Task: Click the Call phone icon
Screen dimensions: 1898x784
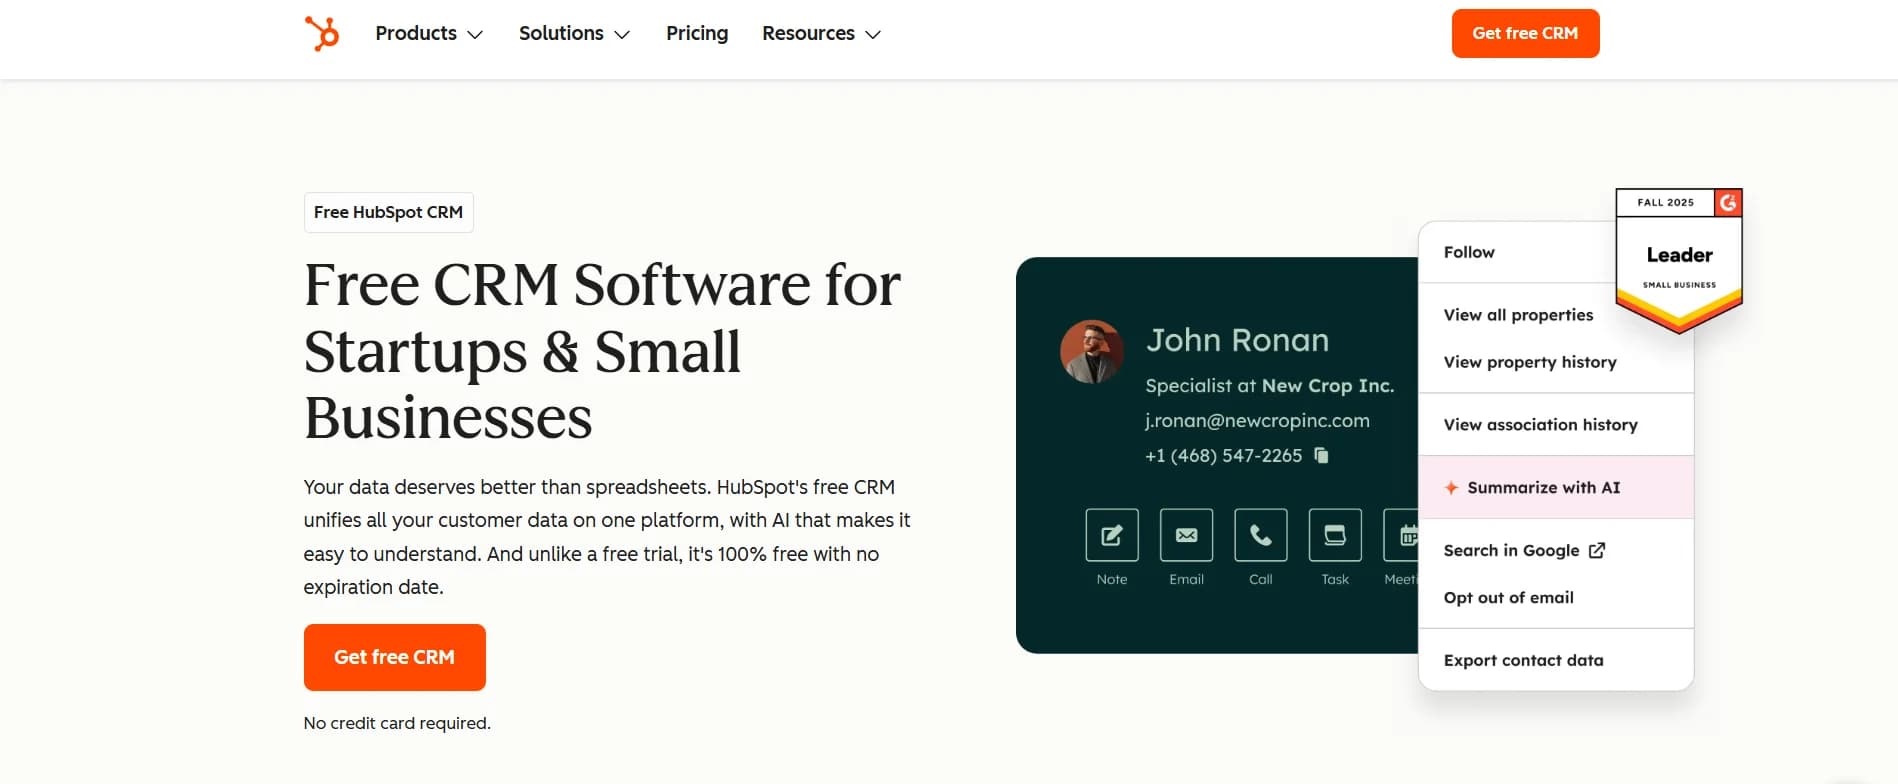Action: click(x=1261, y=535)
